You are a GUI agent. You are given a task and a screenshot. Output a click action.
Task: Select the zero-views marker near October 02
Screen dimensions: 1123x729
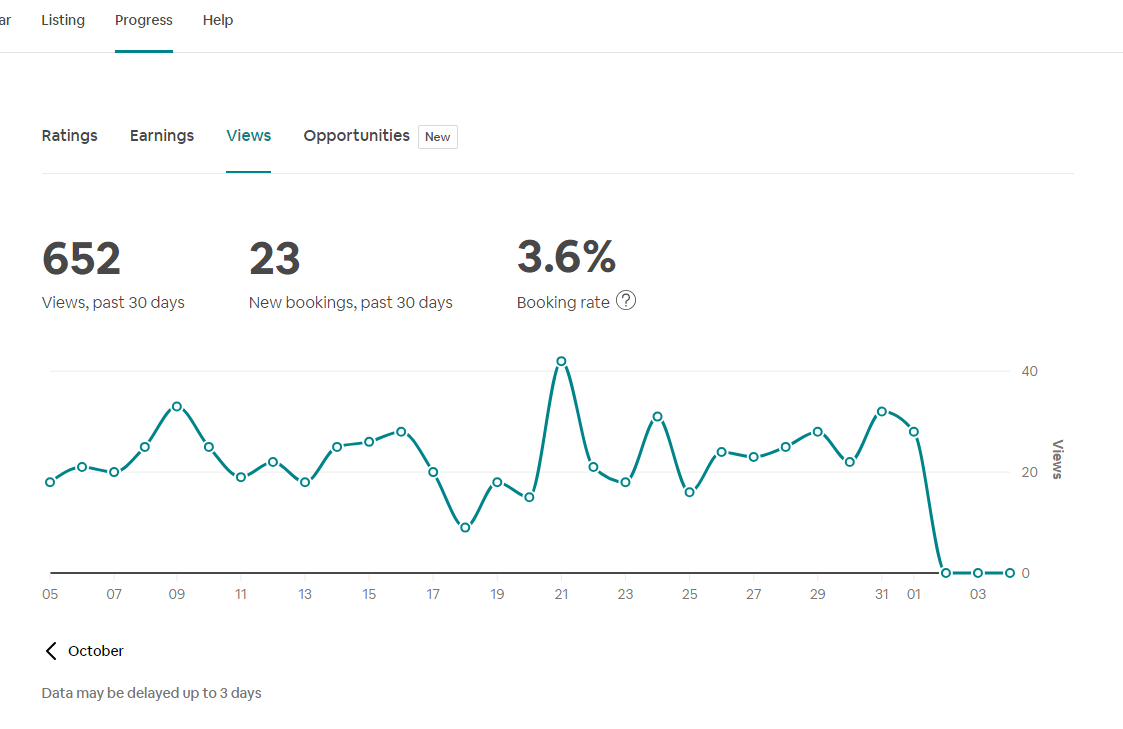[945, 572]
